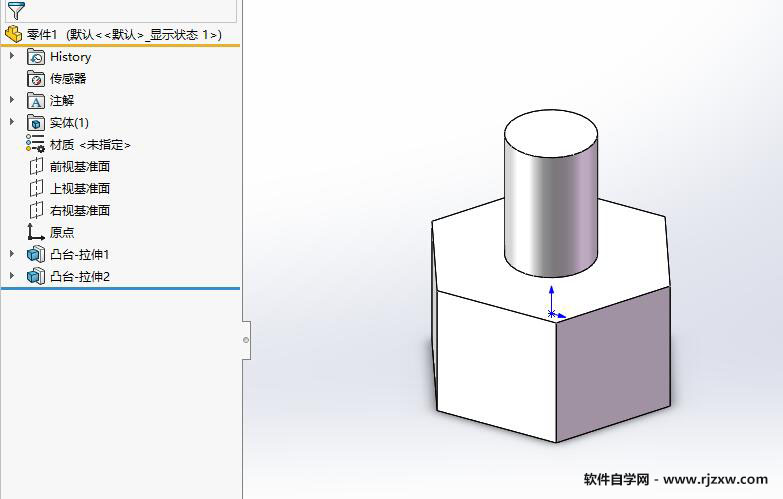Select the 零件1 part icon

click(13, 34)
